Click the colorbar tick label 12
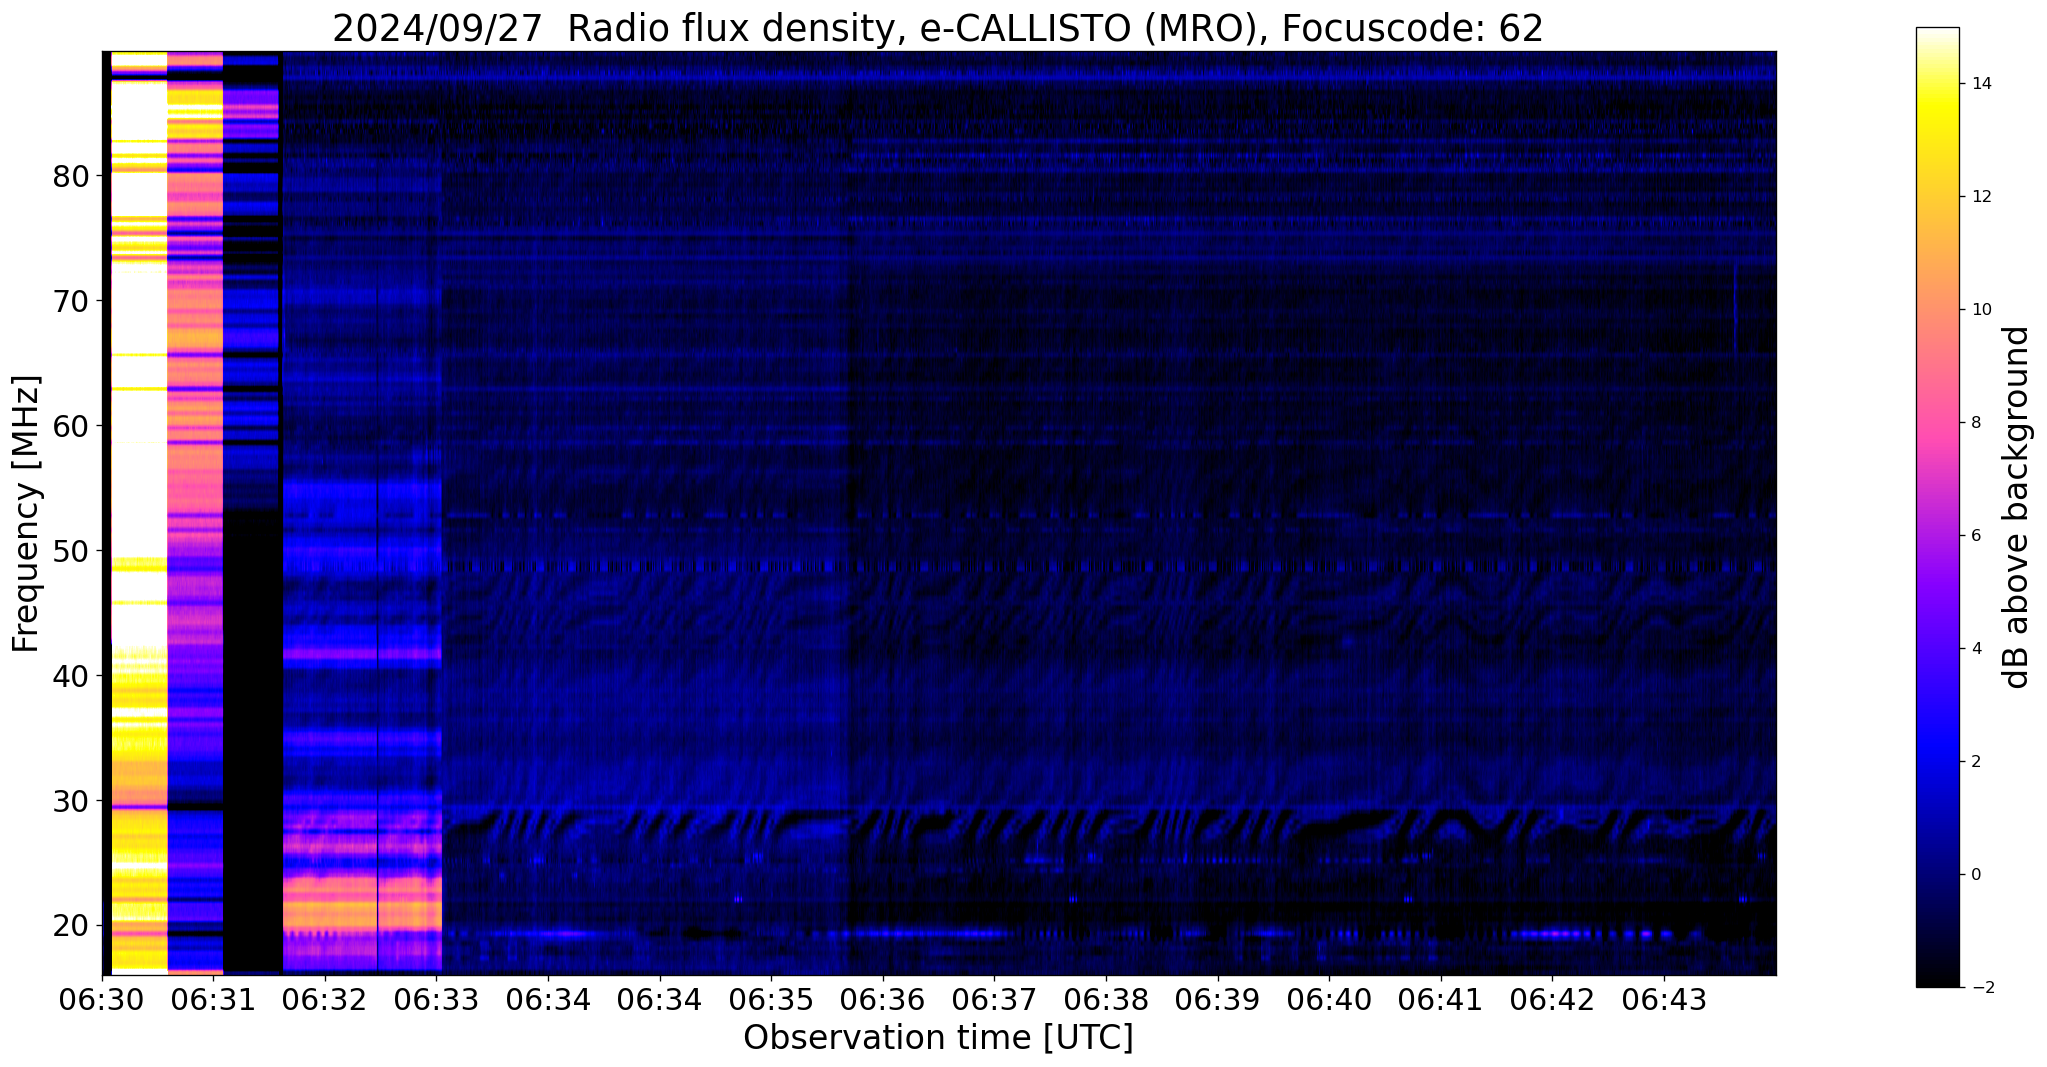 [x=1979, y=197]
